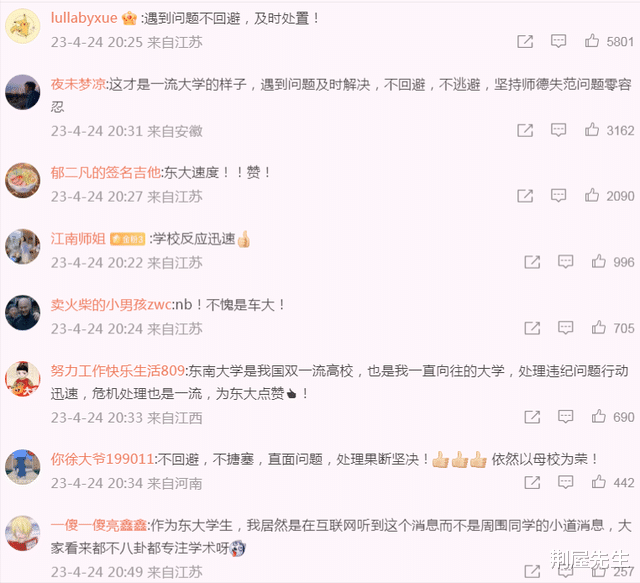Open 江南师姐's avatar thumbnail
This screenshot has height=583, width=640.
22,246
